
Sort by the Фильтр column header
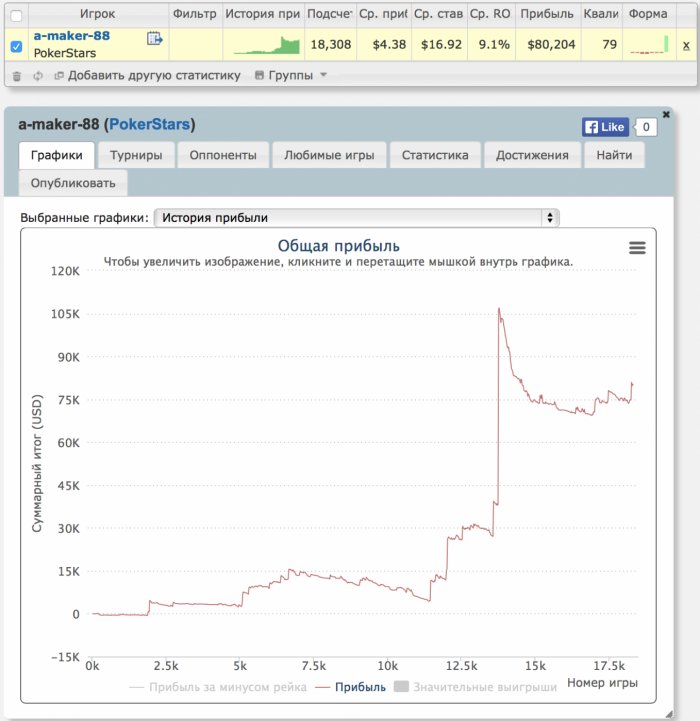click(195, 14)
